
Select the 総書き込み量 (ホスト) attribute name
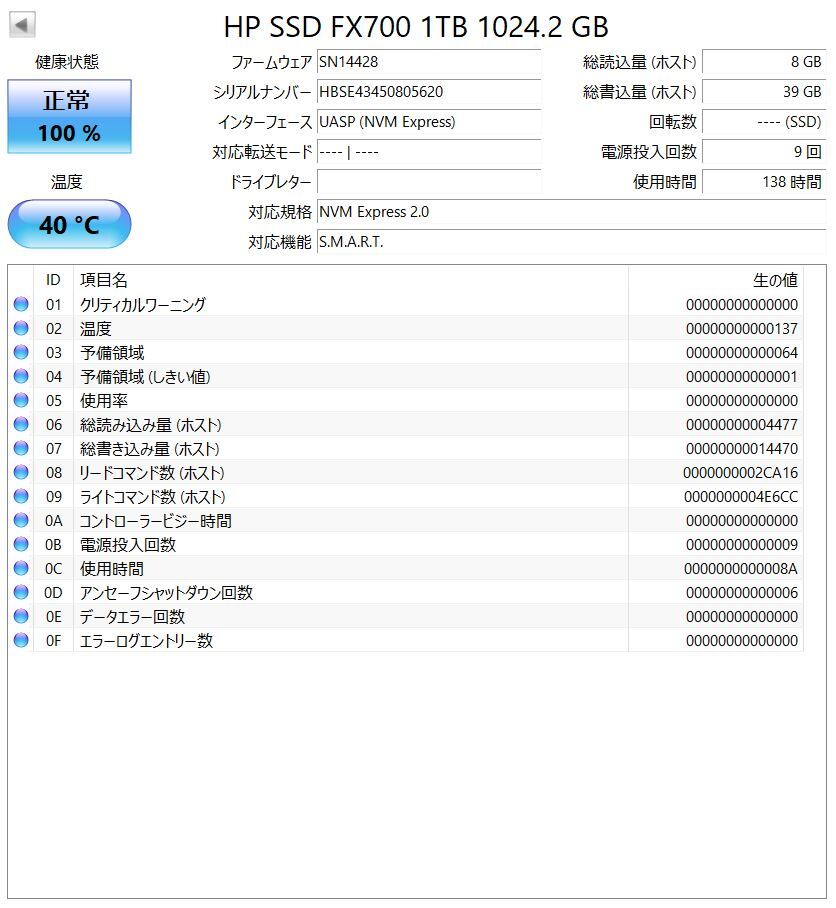tap(150, 449)
